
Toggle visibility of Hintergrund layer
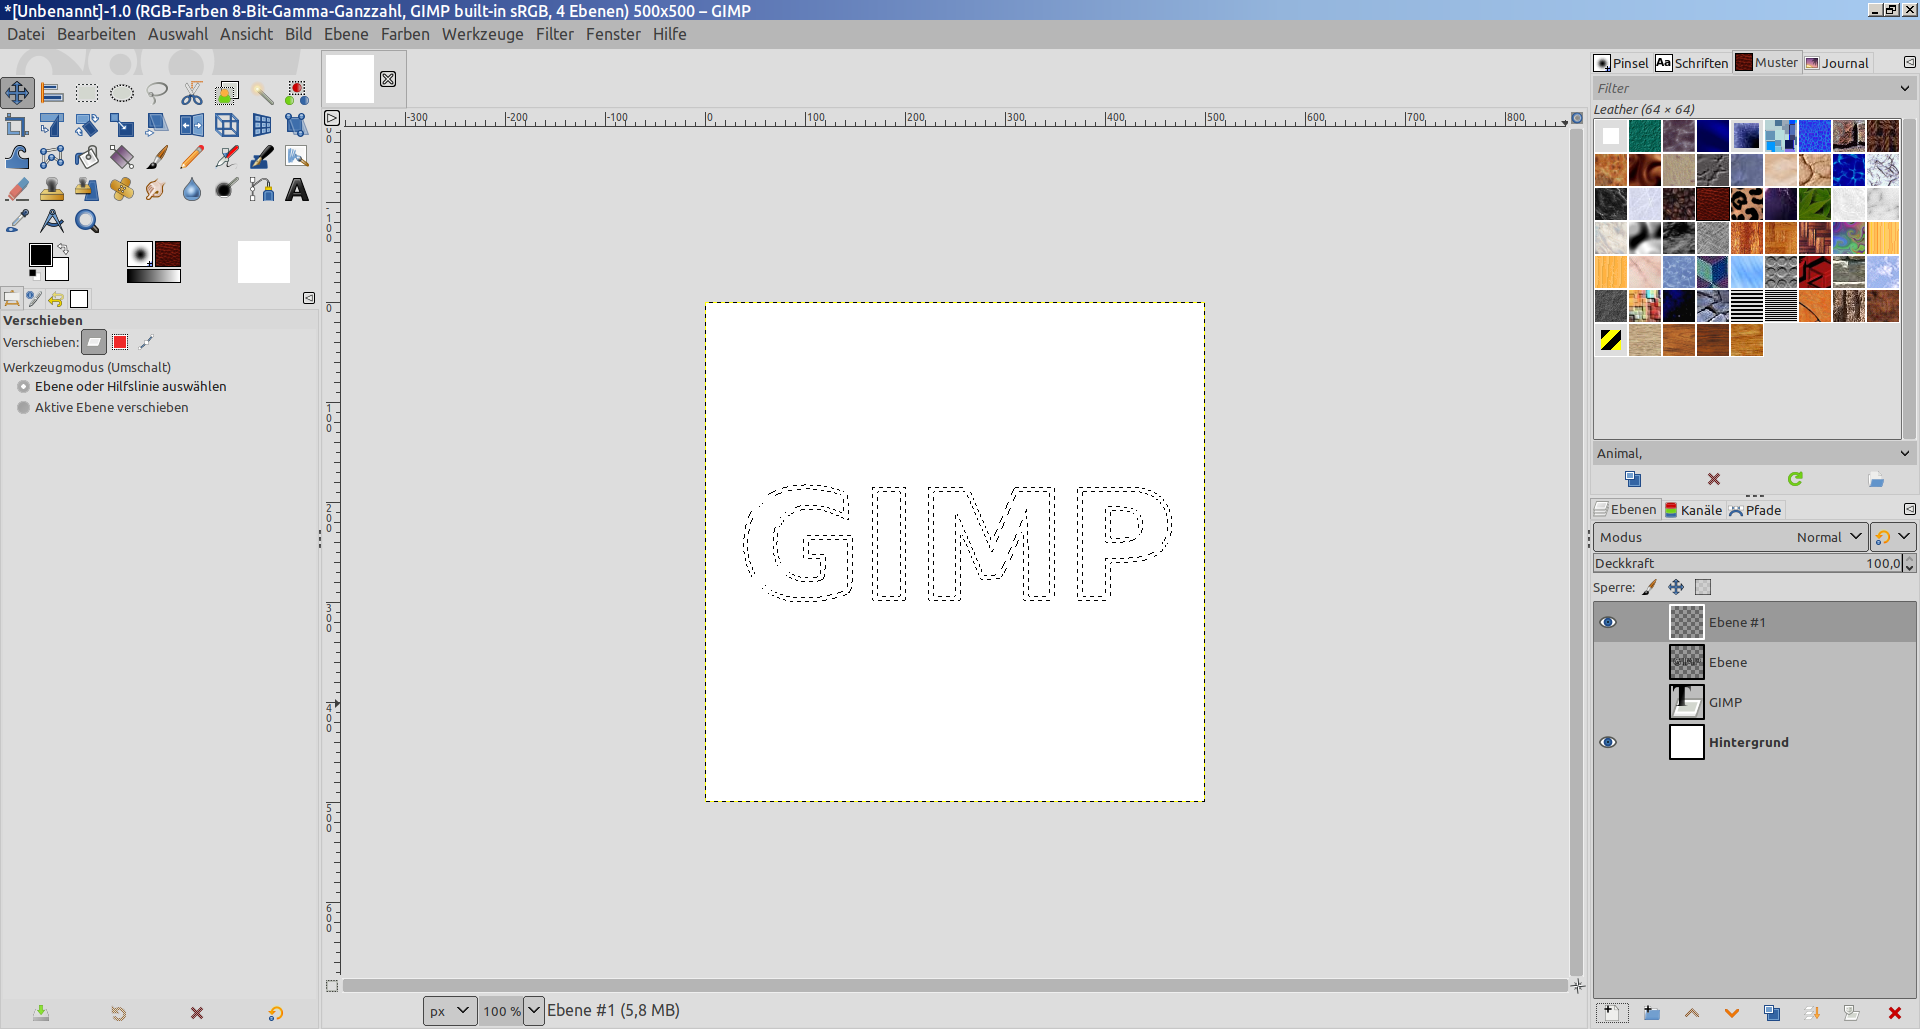point(1608,742)
